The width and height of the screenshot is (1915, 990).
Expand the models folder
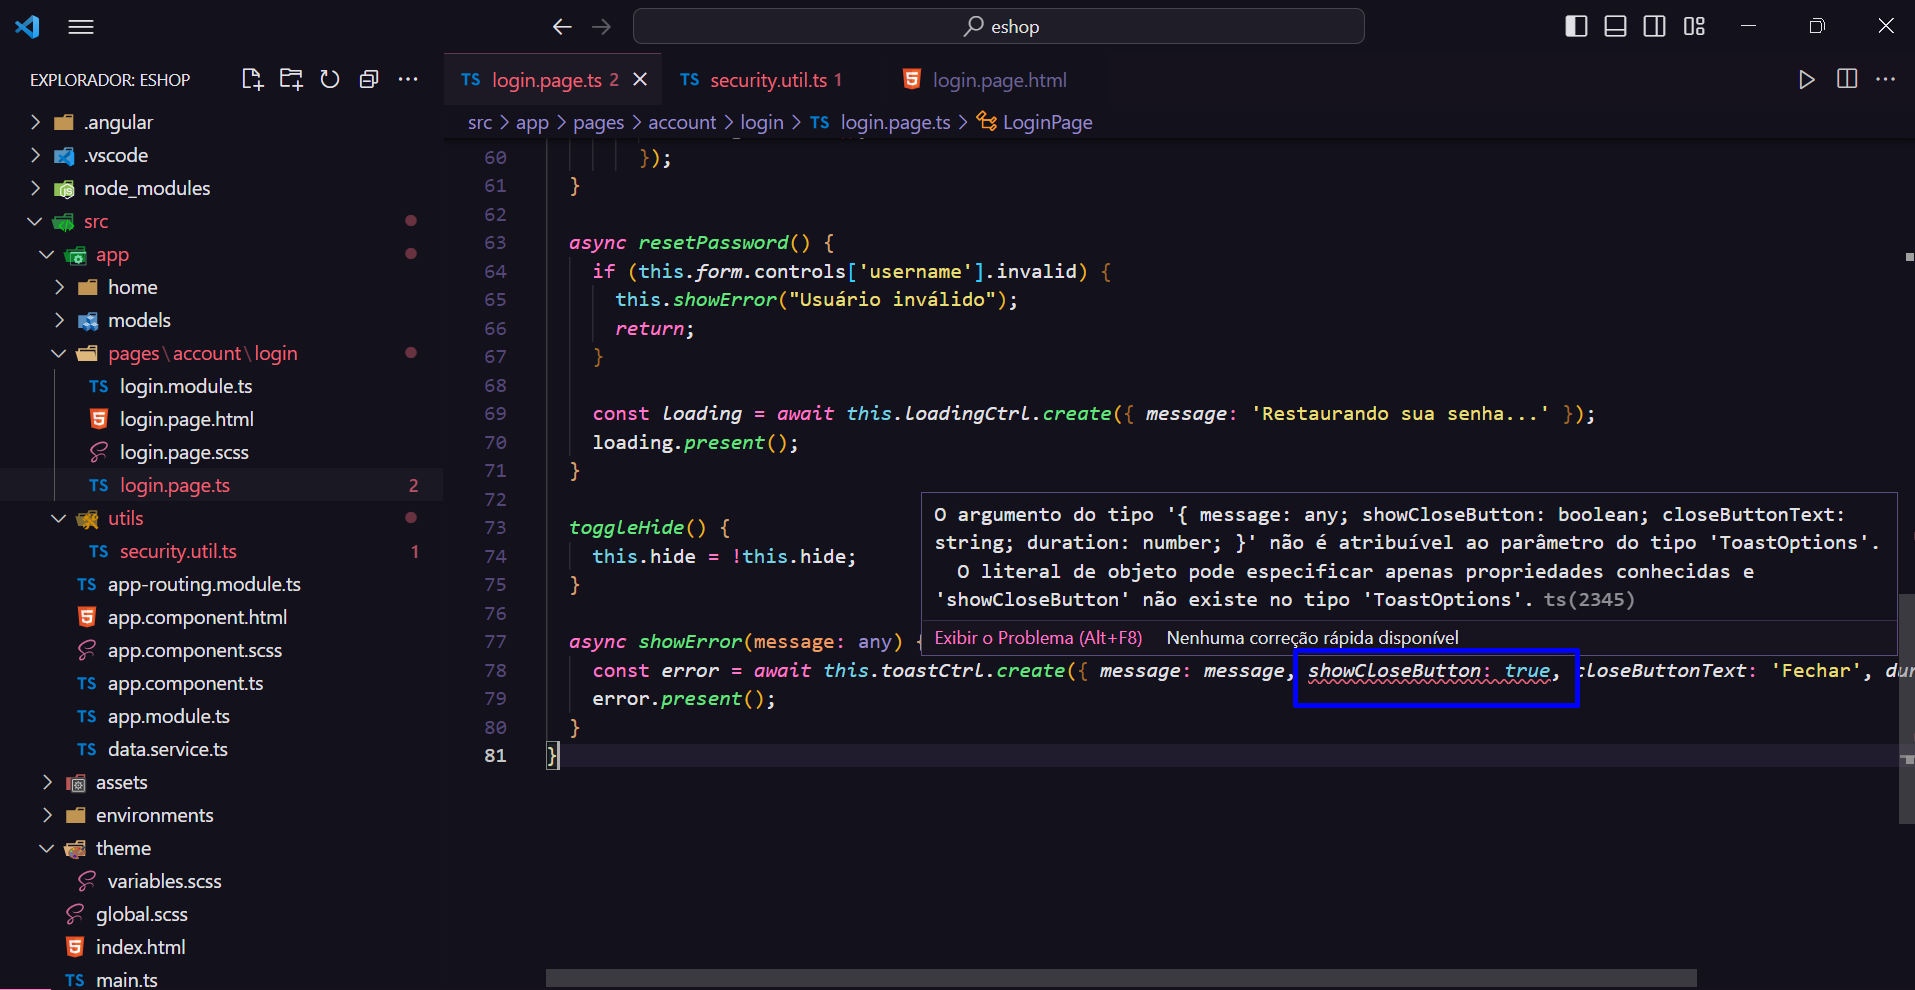[59, 320]
